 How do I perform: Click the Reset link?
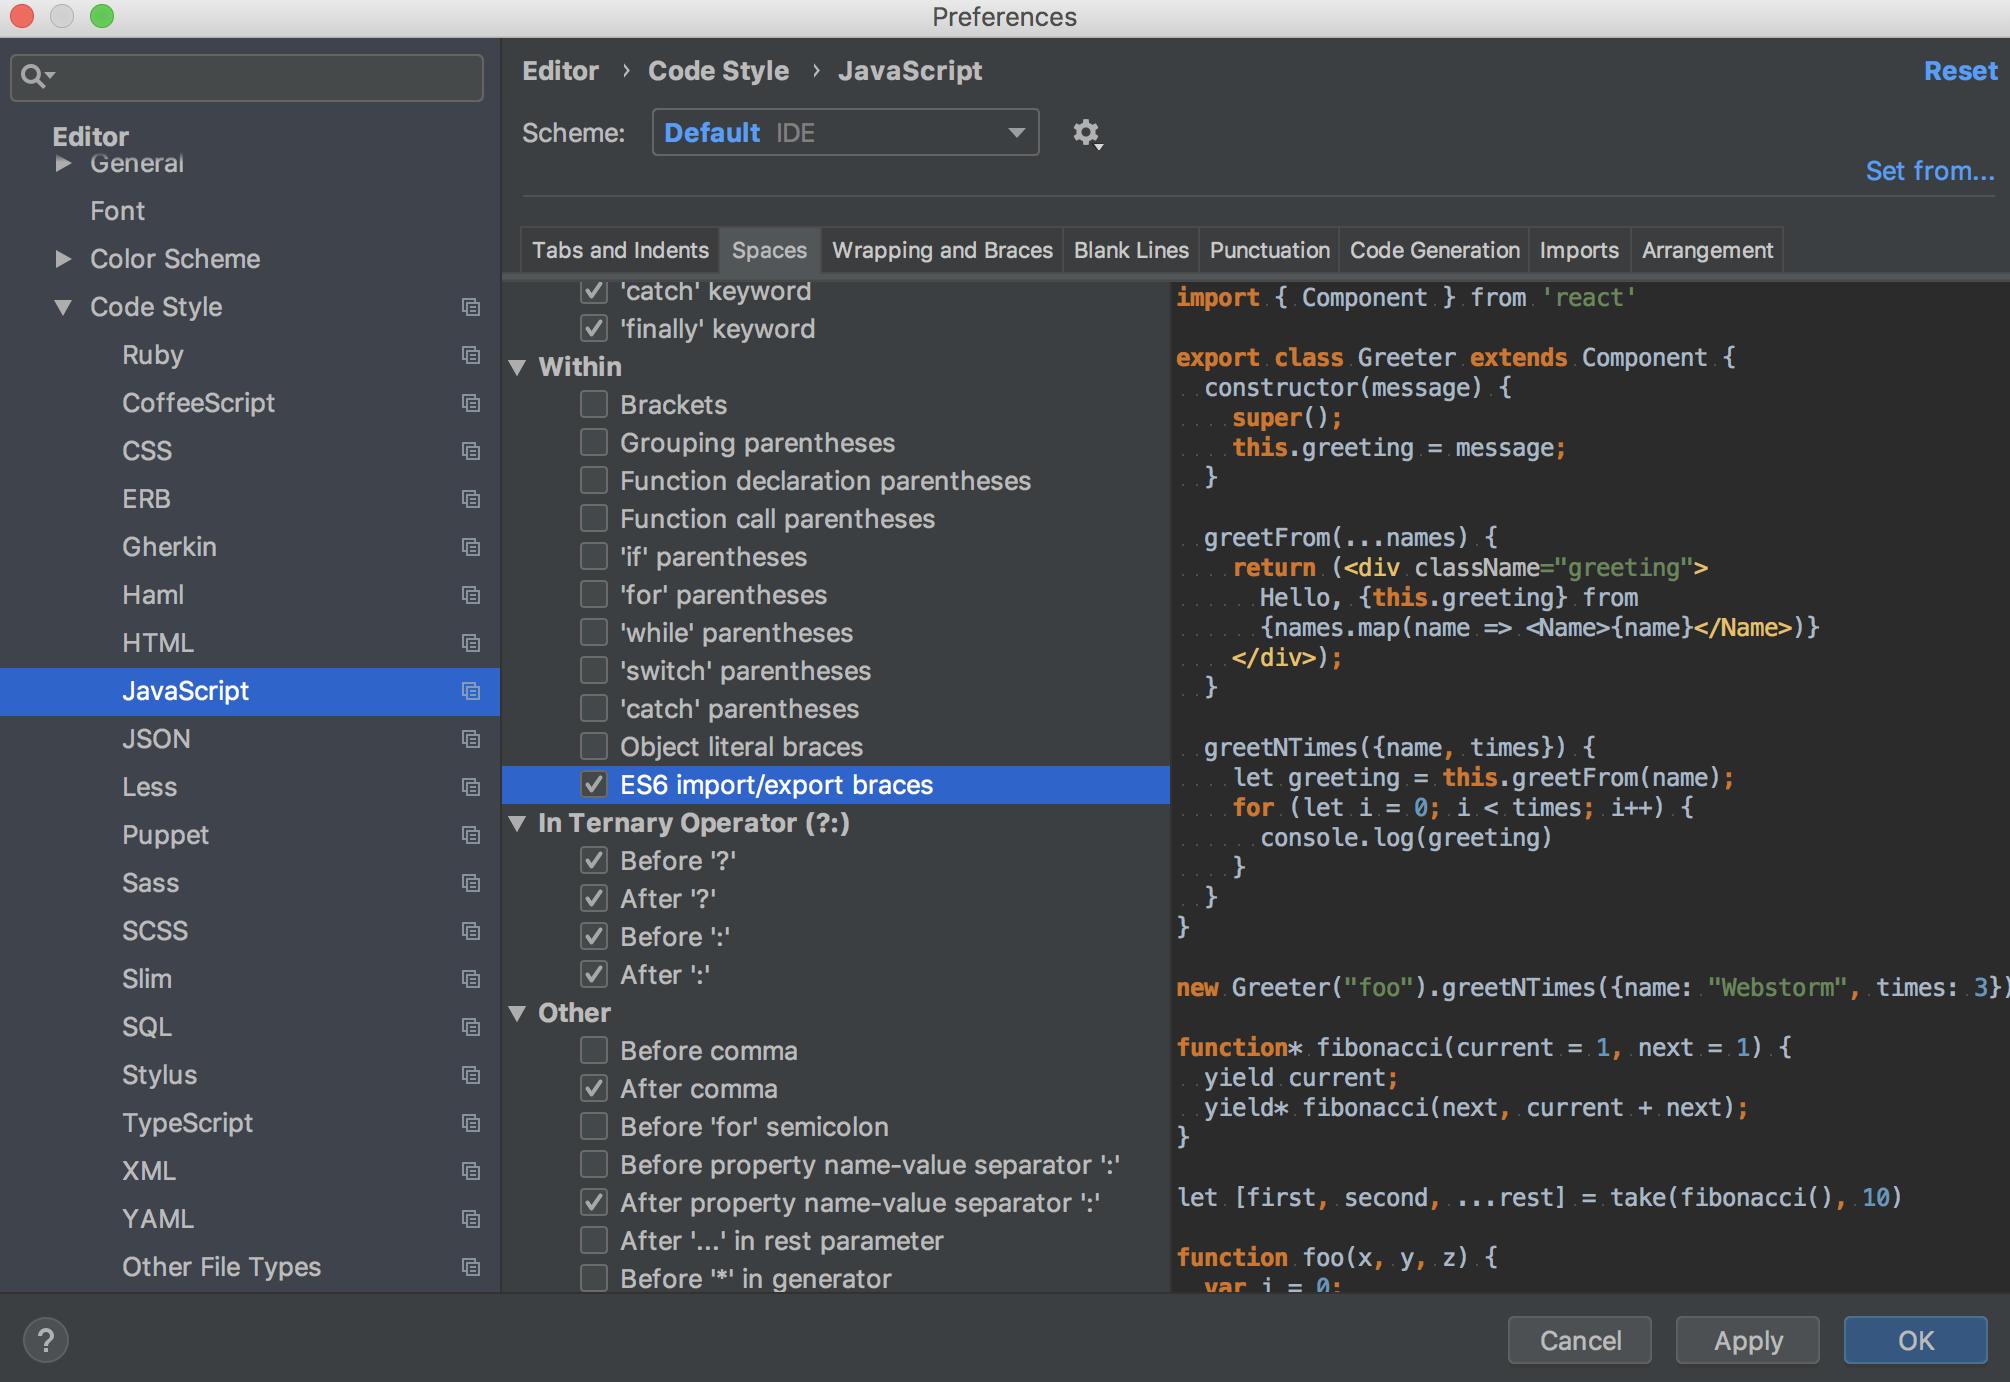pos(1960,71)
